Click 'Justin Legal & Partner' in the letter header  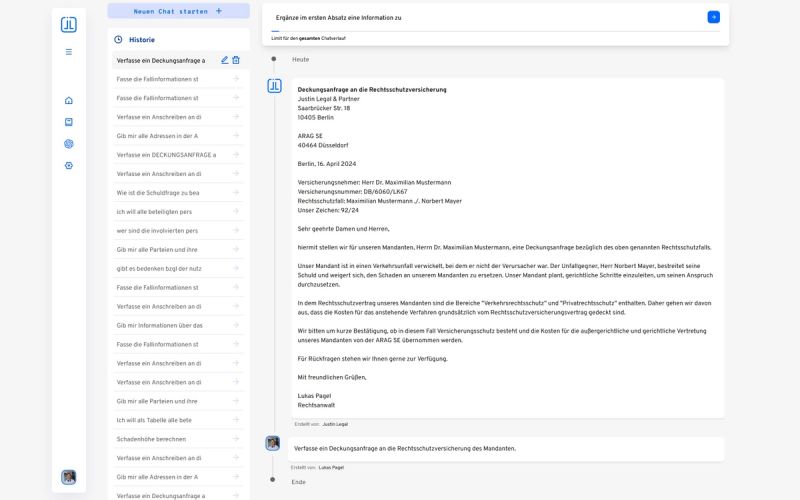pyautogui.click(x=329, y=99)
